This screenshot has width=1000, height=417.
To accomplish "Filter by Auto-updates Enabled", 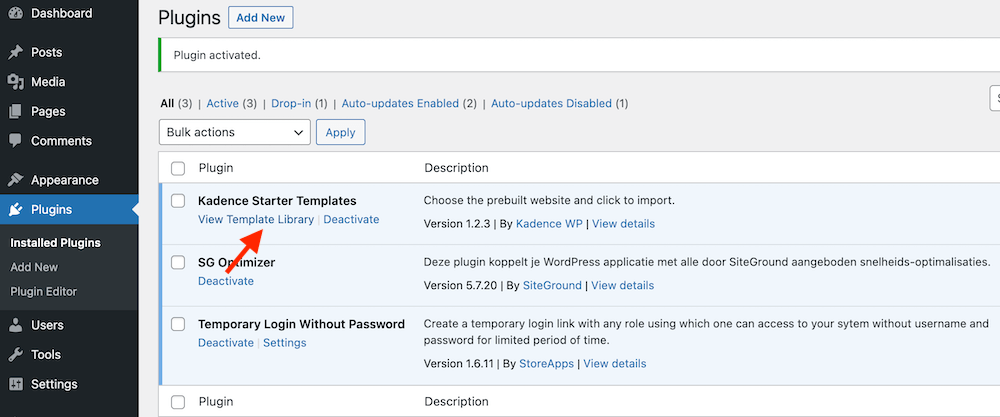I will (401, 103).
